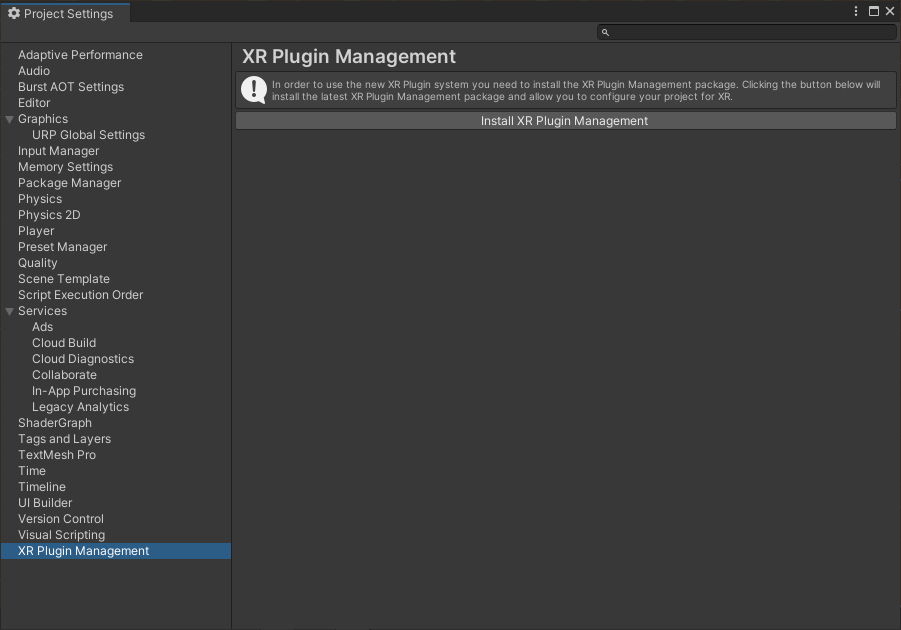Screen dimensions: 901x630
Task: Collapse the Services tree section
Action: click(10, 311)
